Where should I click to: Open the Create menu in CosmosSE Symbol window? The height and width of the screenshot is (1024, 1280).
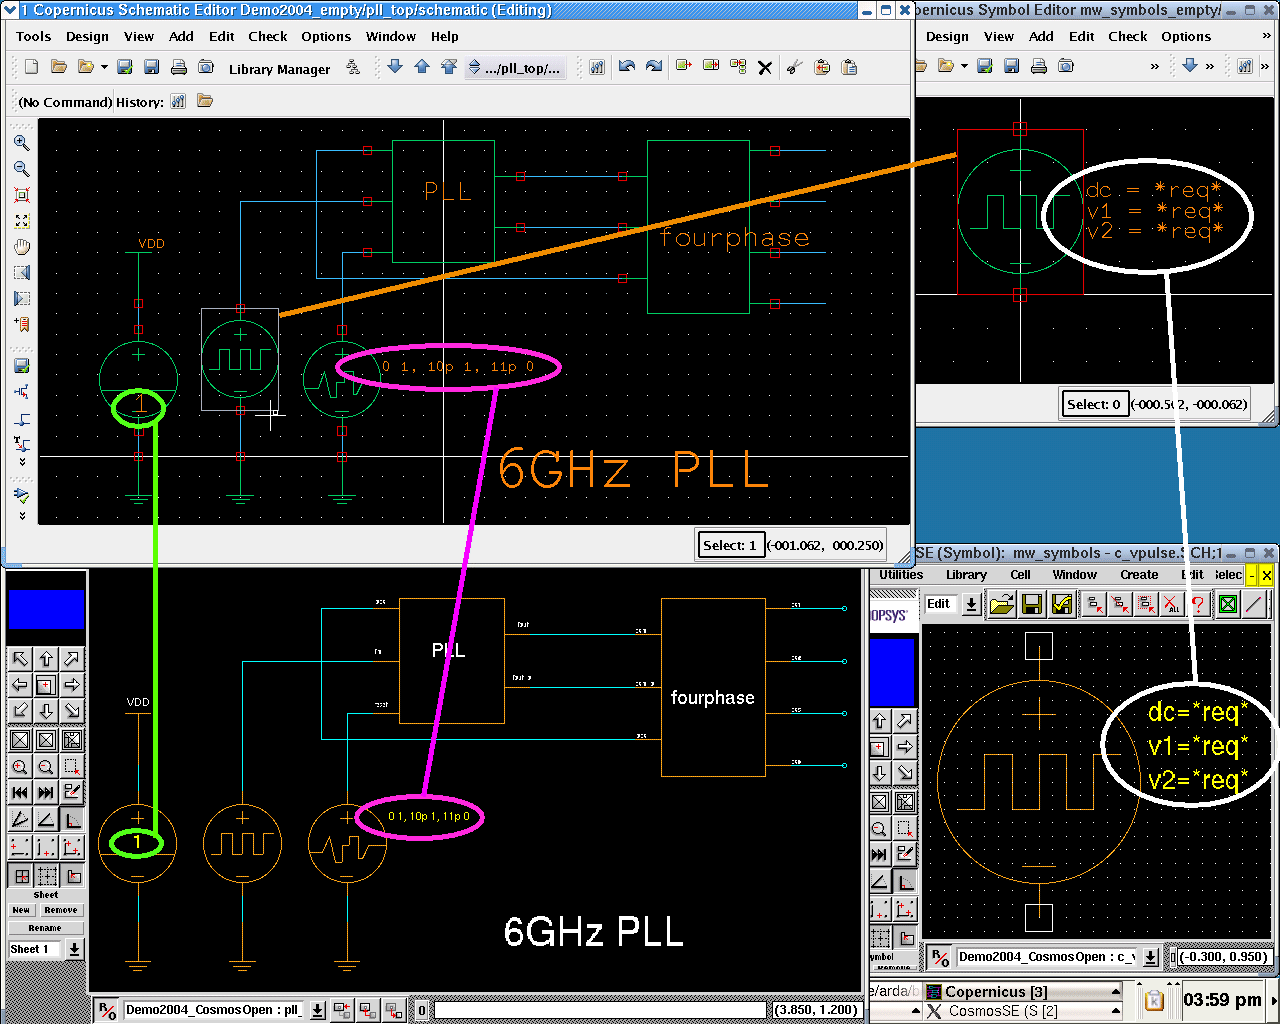coord(1139,575)
